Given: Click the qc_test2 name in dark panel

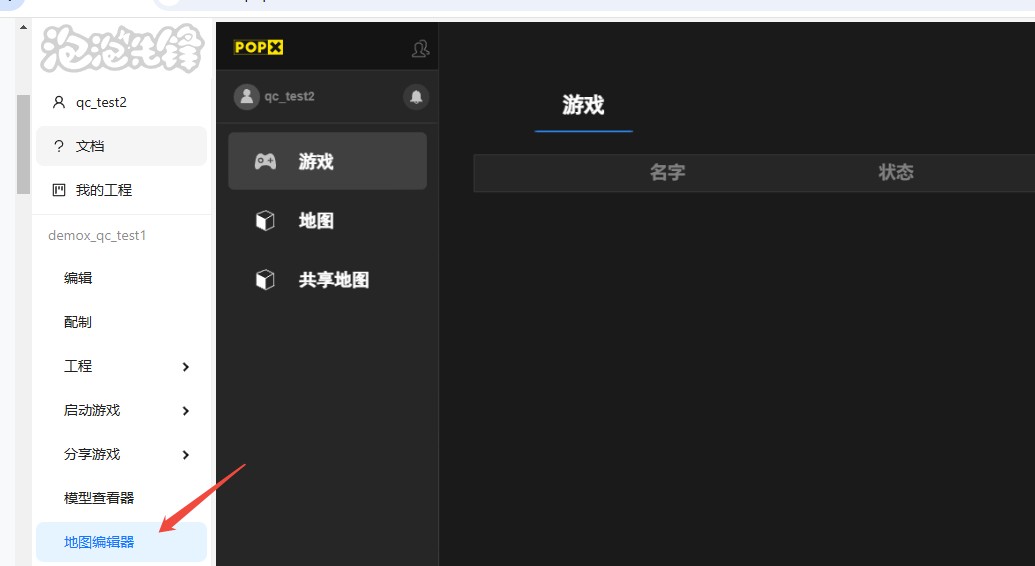Looking at the screenshot, I should pyautogui.click(x=289, y=96).
